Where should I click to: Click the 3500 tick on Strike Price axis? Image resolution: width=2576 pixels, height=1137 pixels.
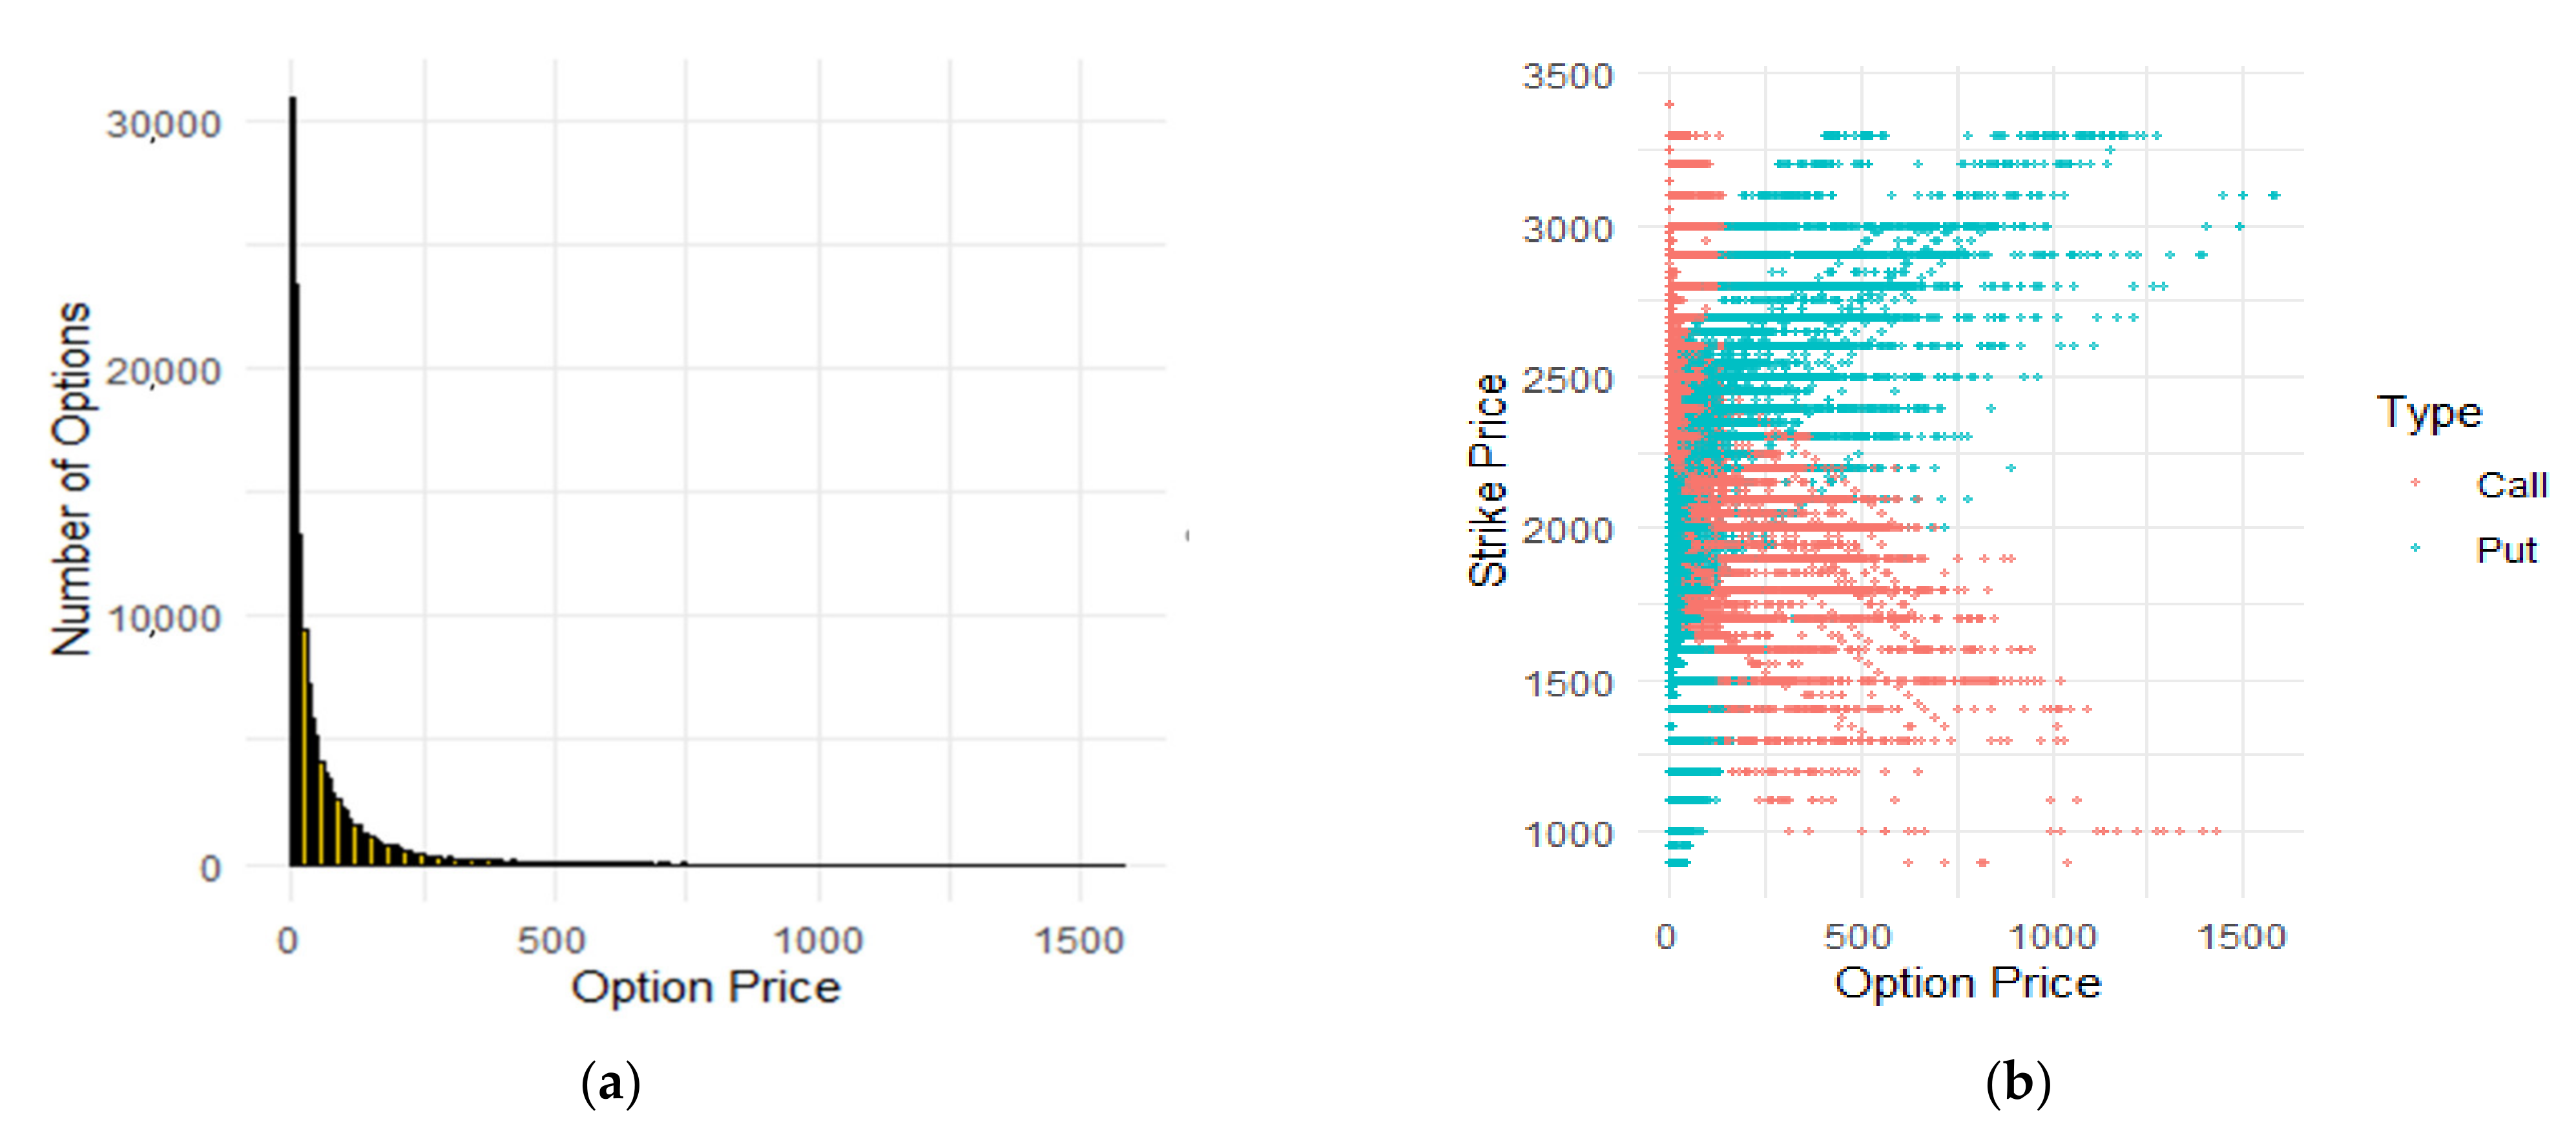pos(1567,76)
